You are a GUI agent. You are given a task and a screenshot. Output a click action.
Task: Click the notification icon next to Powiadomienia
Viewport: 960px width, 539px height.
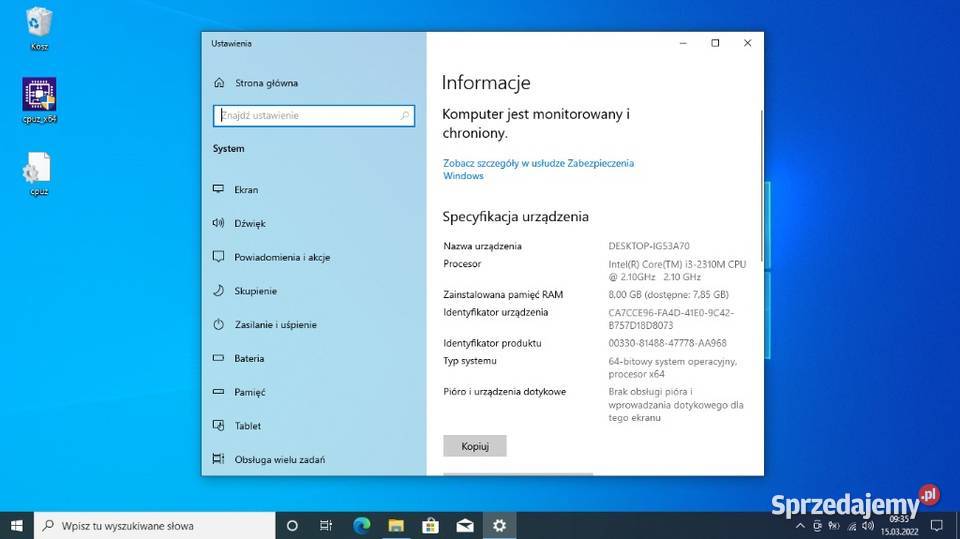(218, 257)
